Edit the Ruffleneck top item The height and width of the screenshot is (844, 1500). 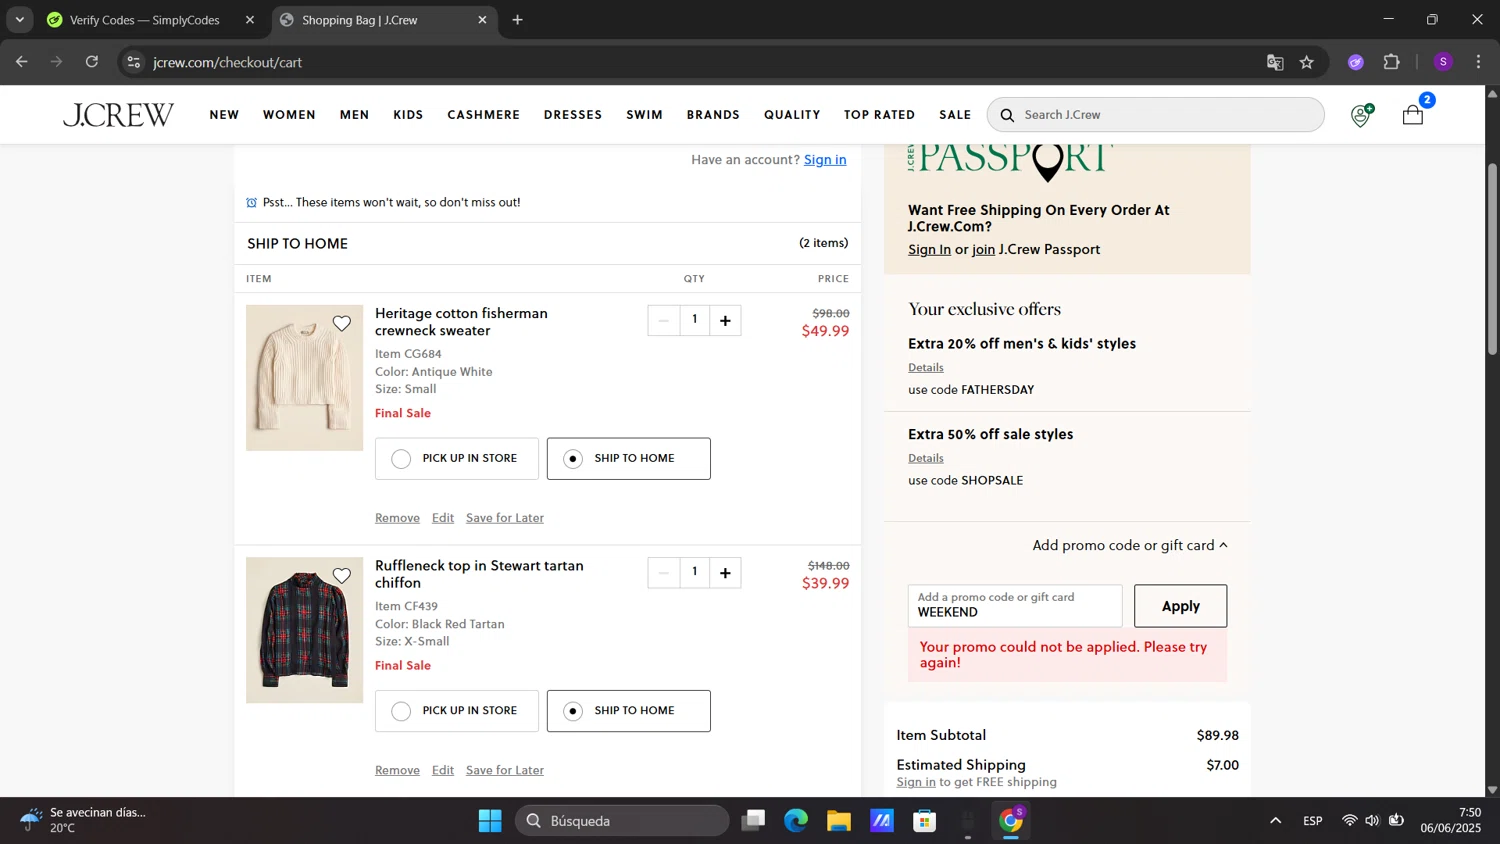click(443, 770)
